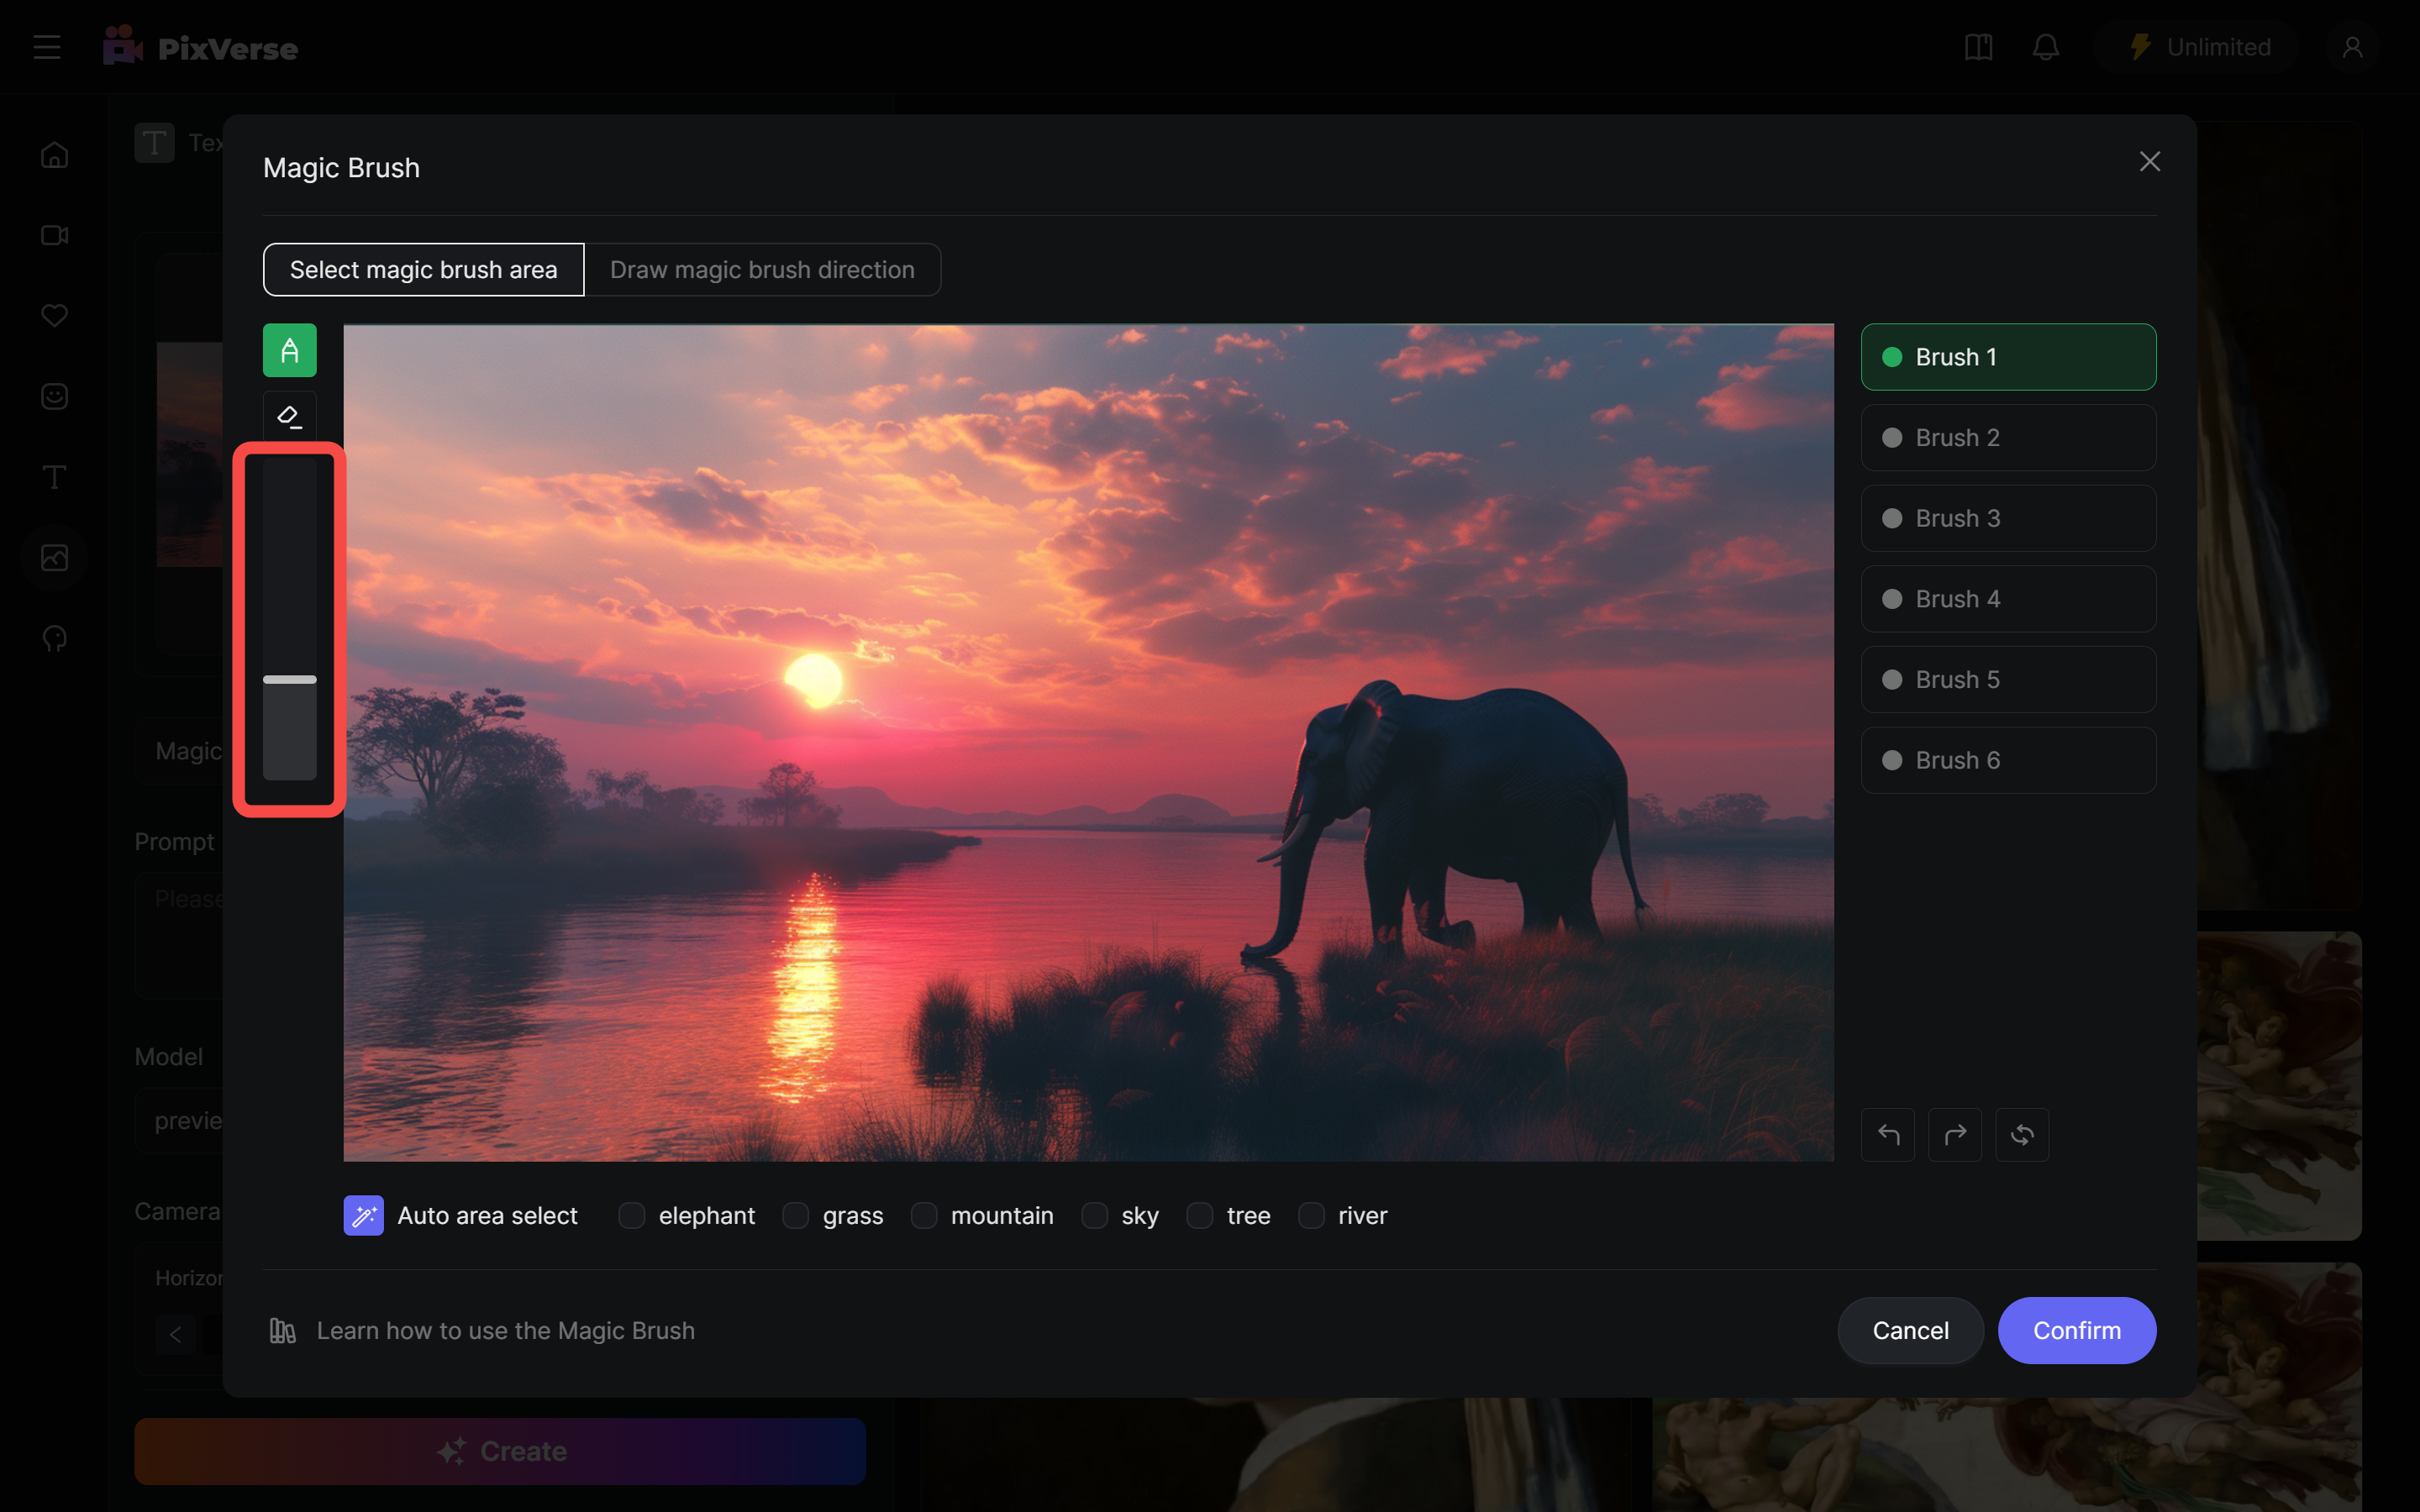Image resolution: width=2420 pixels, height=1512 pixels.
Task: Check the sky checkbox
Action: (x=1094, y=1215)
